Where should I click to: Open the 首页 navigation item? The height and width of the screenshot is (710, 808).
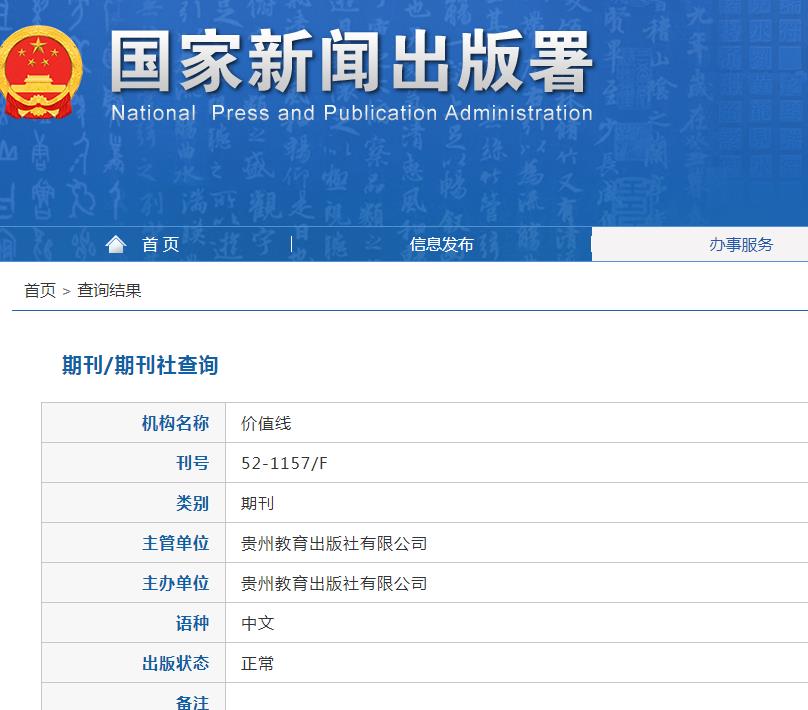point(160,243)
